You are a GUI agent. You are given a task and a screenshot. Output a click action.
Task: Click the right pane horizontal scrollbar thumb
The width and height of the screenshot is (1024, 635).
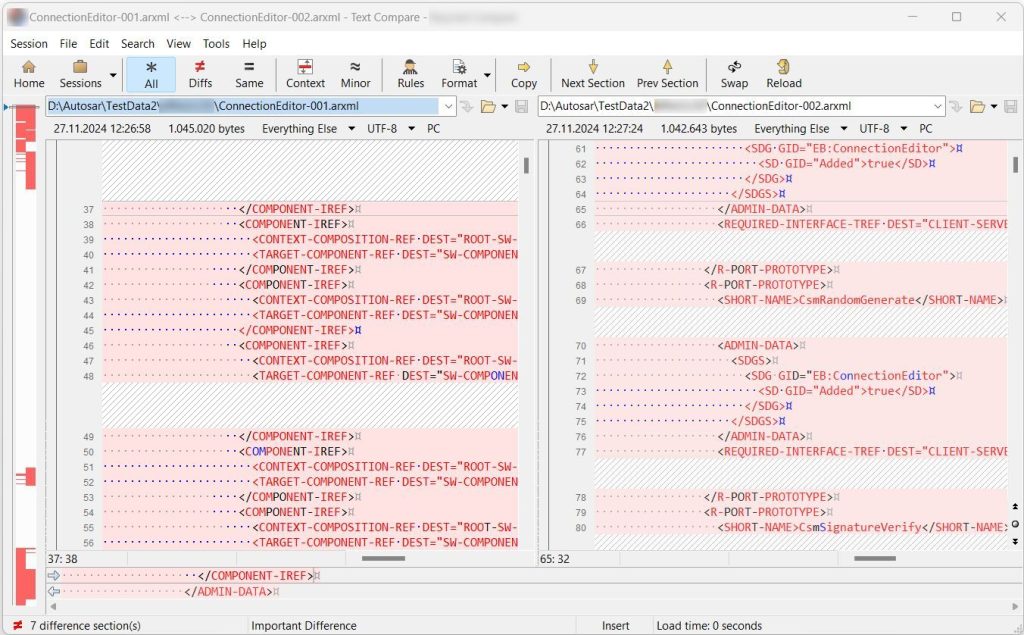click(x=874, y=559)
